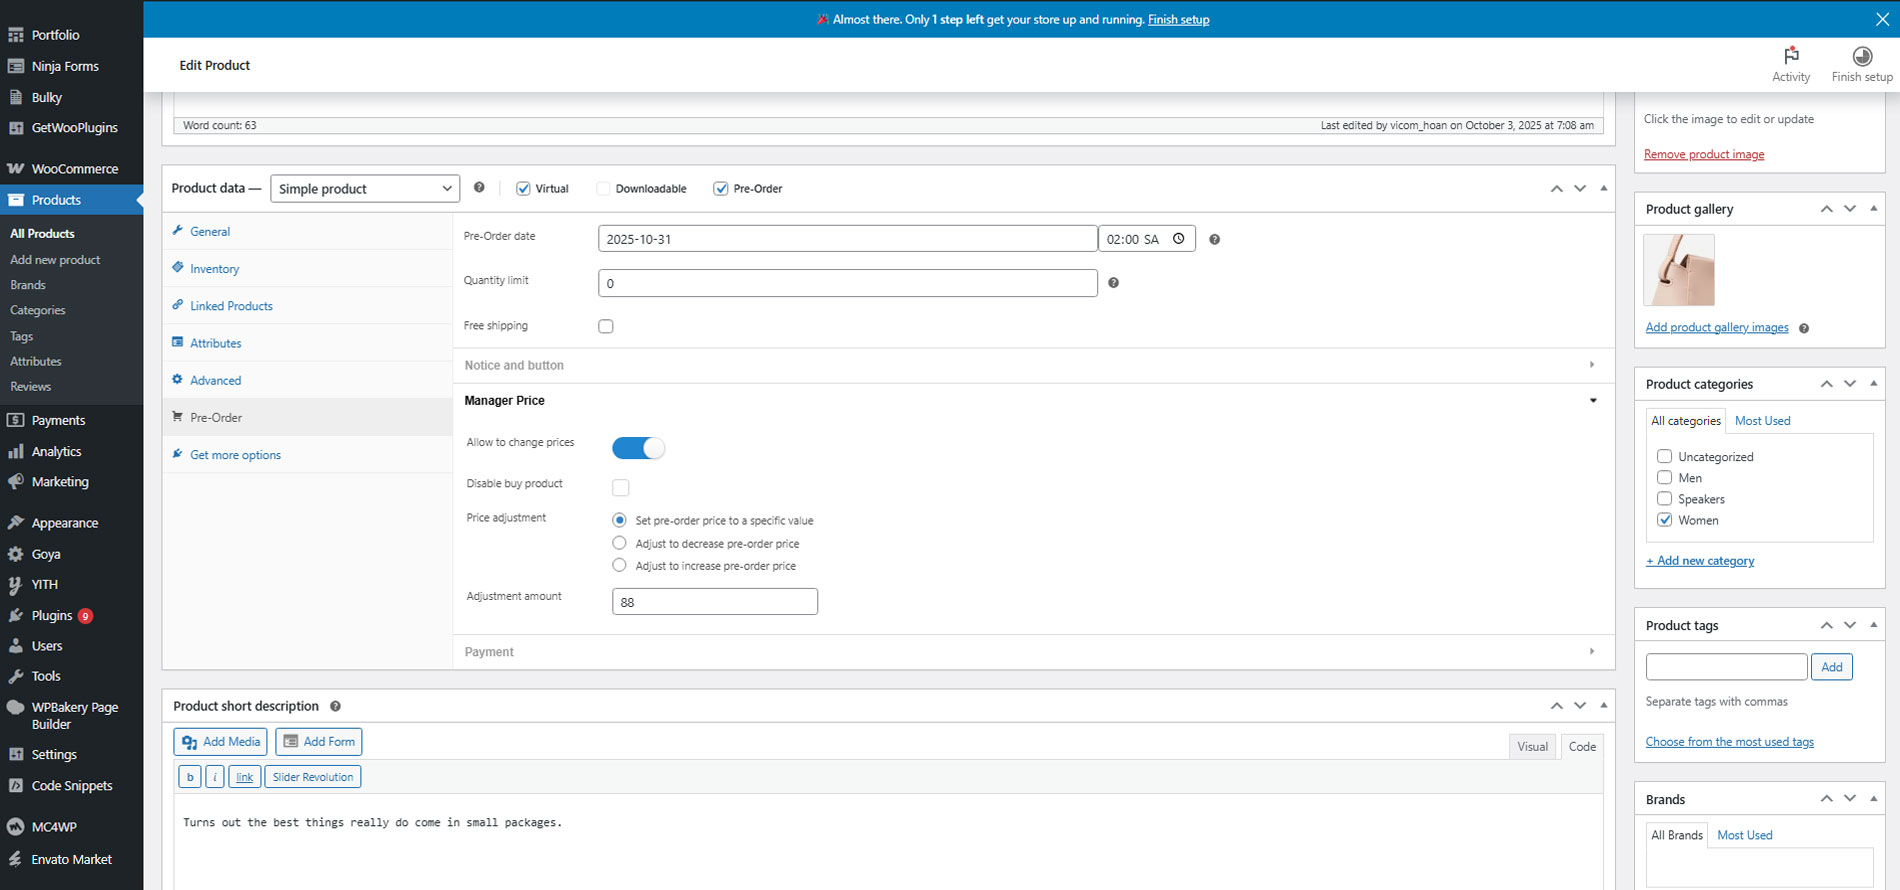
Task: Enable the Free shipping checkbox
Action: pos(606,326)
